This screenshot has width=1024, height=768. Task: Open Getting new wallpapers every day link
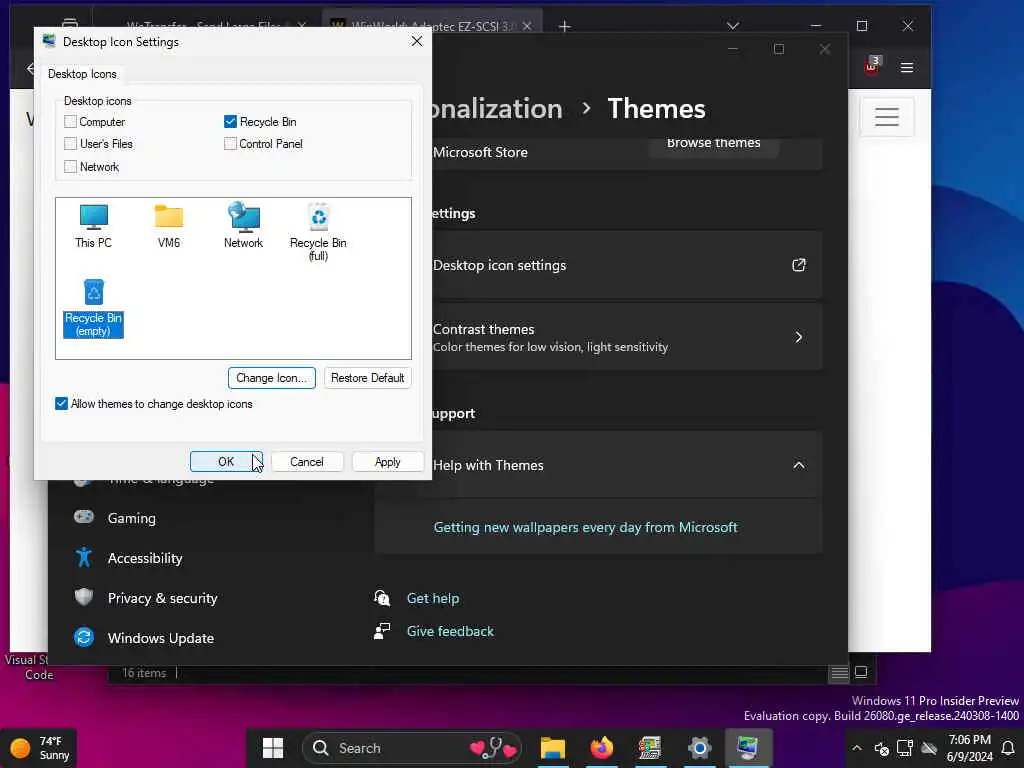click(586, 527)
